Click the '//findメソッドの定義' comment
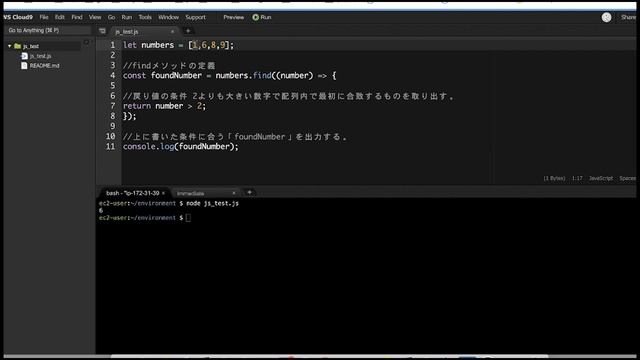The width and height of the screenshot is (640, 360). point(169,65)
